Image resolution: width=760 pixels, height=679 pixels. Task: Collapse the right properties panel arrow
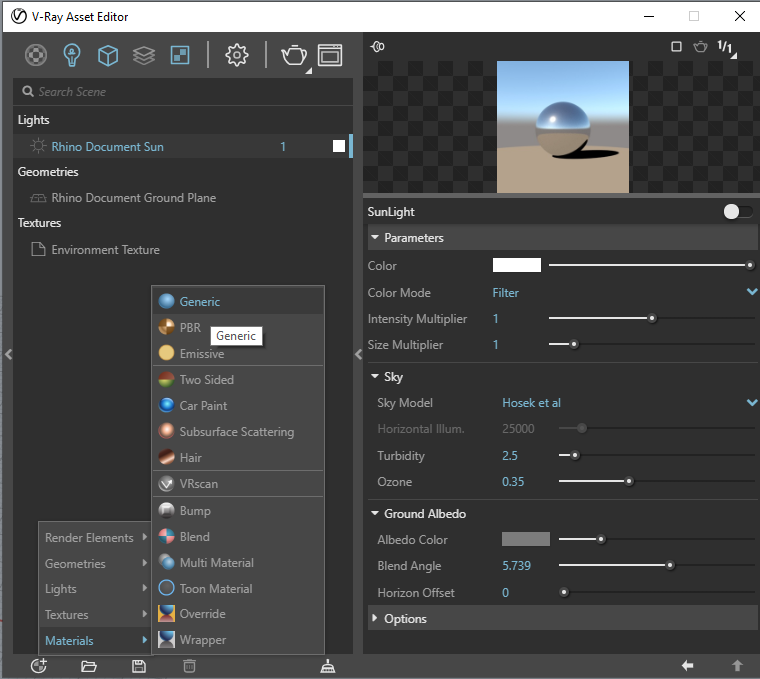click(358, 354)
